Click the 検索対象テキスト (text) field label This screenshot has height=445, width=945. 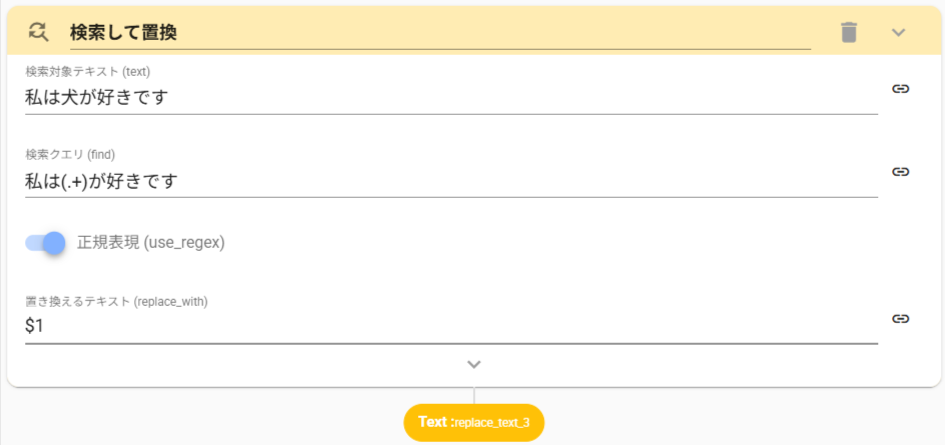click(87, 71)
